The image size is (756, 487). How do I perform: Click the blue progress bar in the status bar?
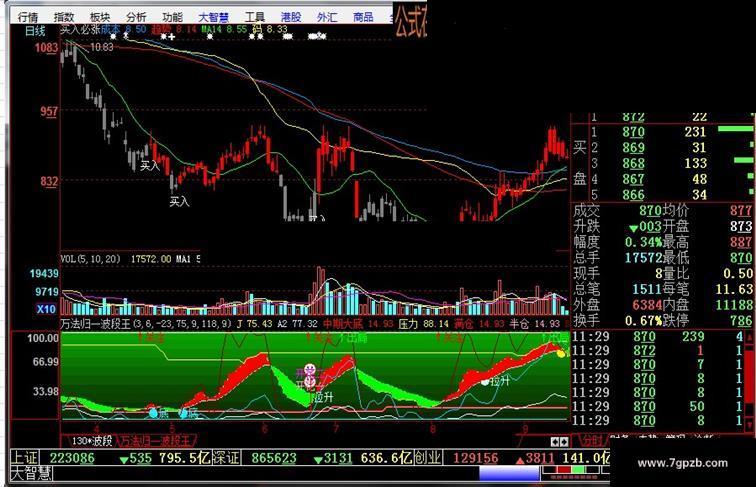coord(509,474)
